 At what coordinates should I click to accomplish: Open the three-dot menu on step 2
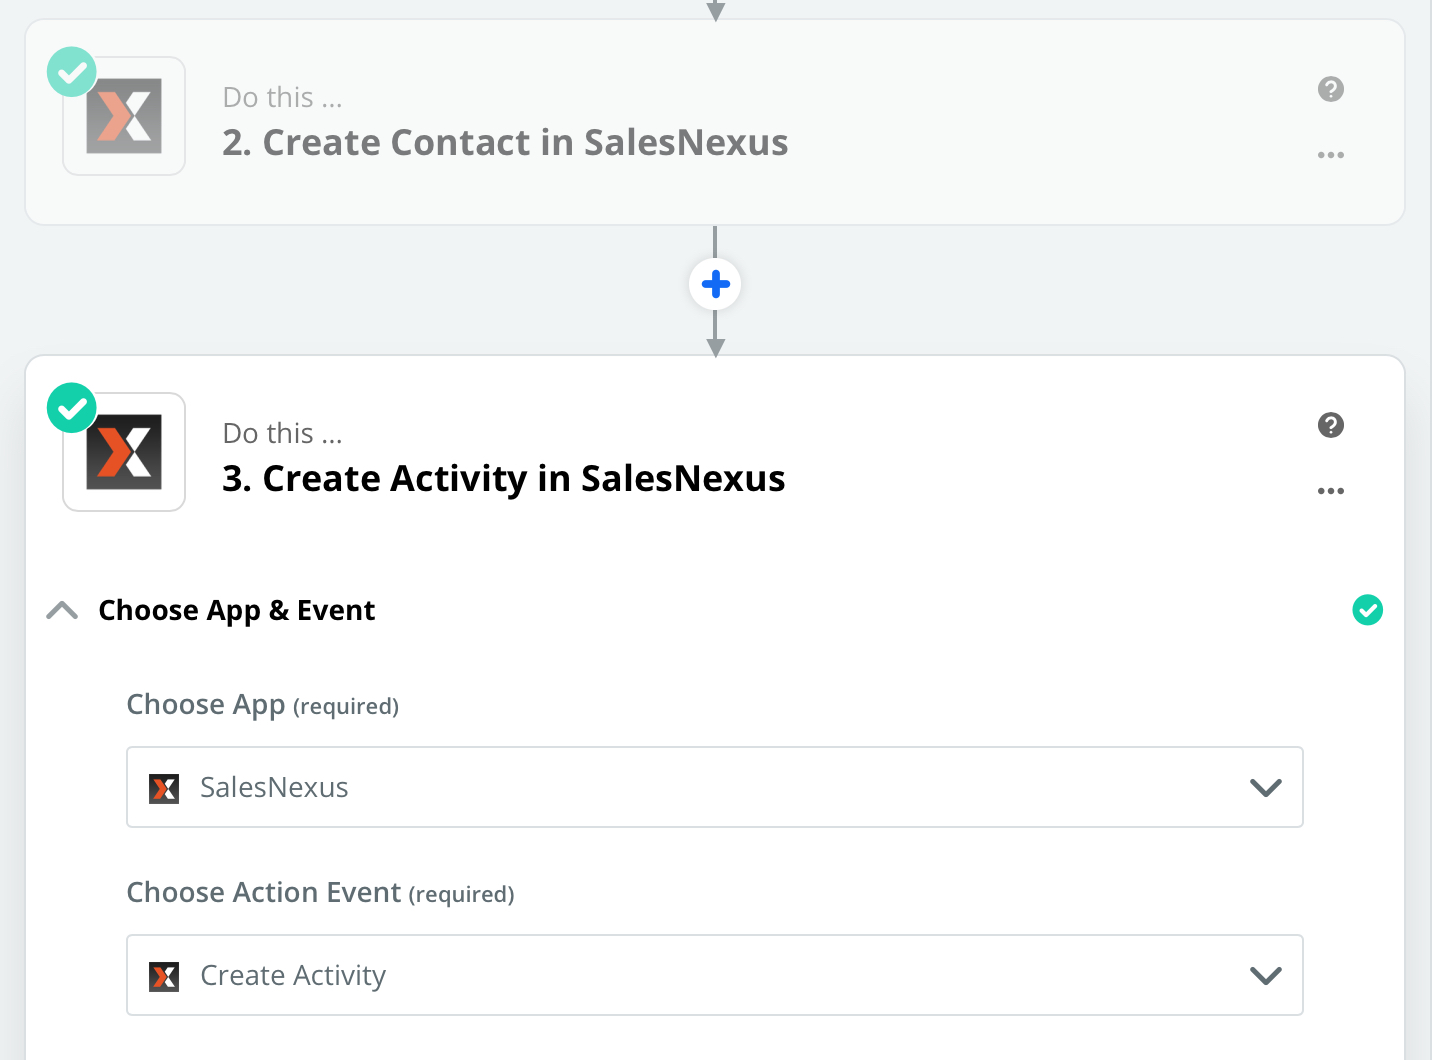(x=1330, y=155)
